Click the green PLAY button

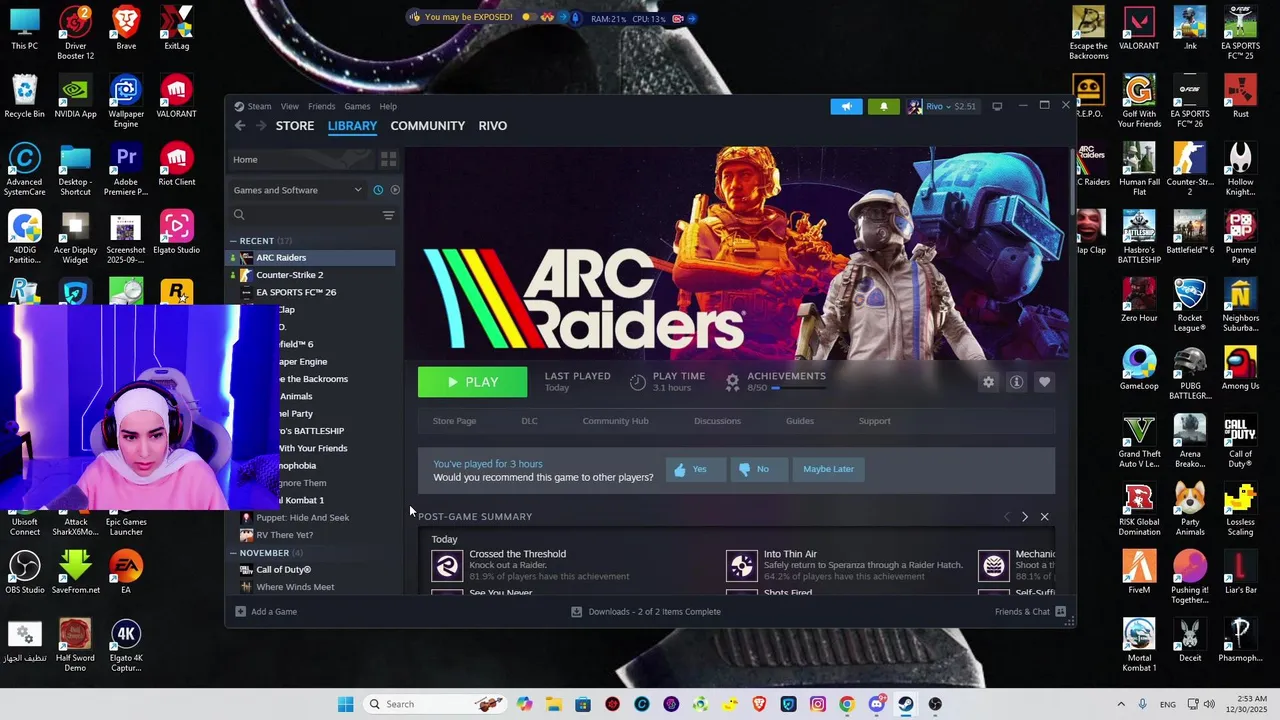tap(472, 382)
